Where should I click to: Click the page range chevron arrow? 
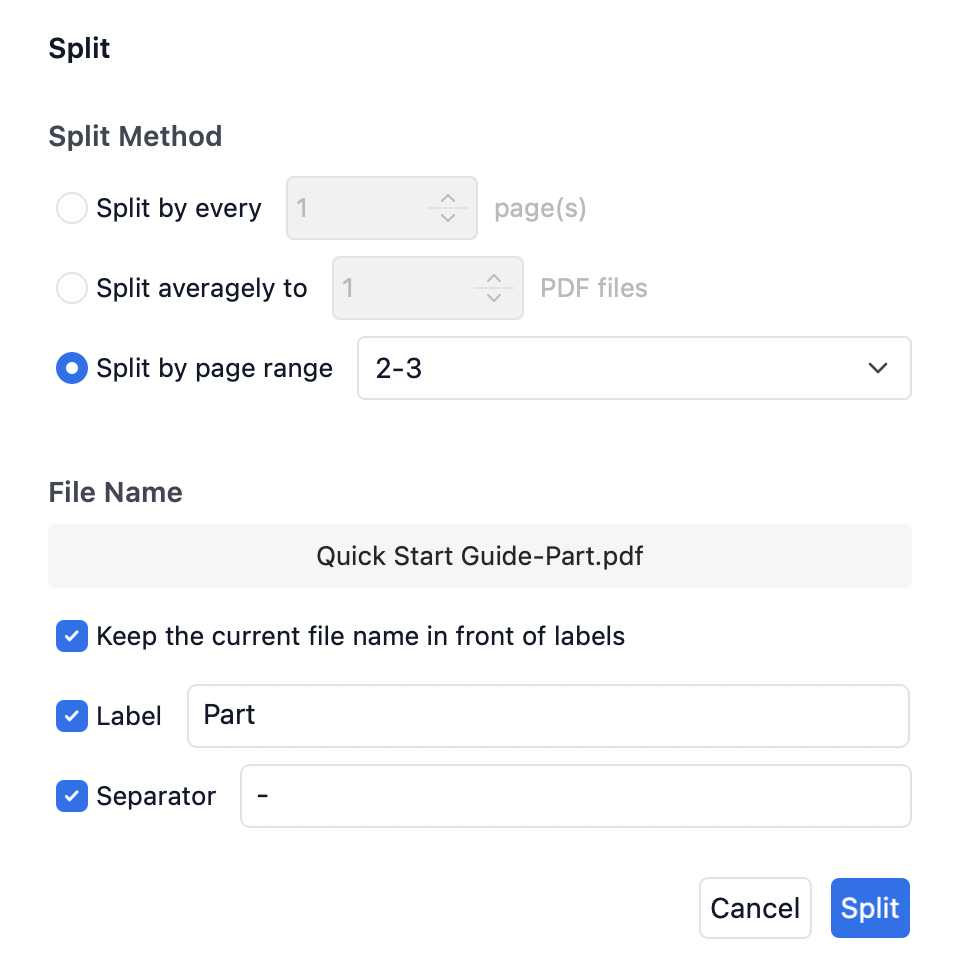tap(878, 369)
